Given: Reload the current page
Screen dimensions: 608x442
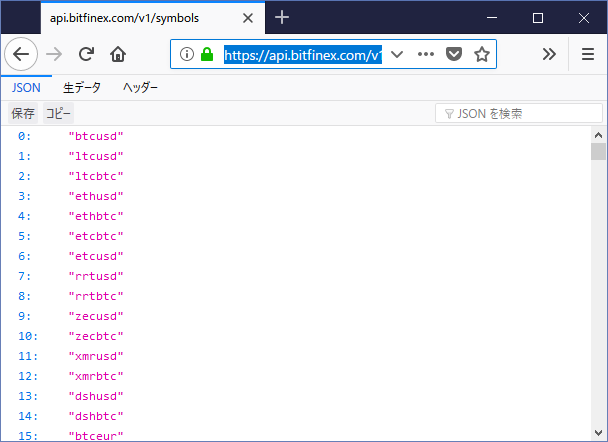Looking at the screenshot, I should coord(86,54).
